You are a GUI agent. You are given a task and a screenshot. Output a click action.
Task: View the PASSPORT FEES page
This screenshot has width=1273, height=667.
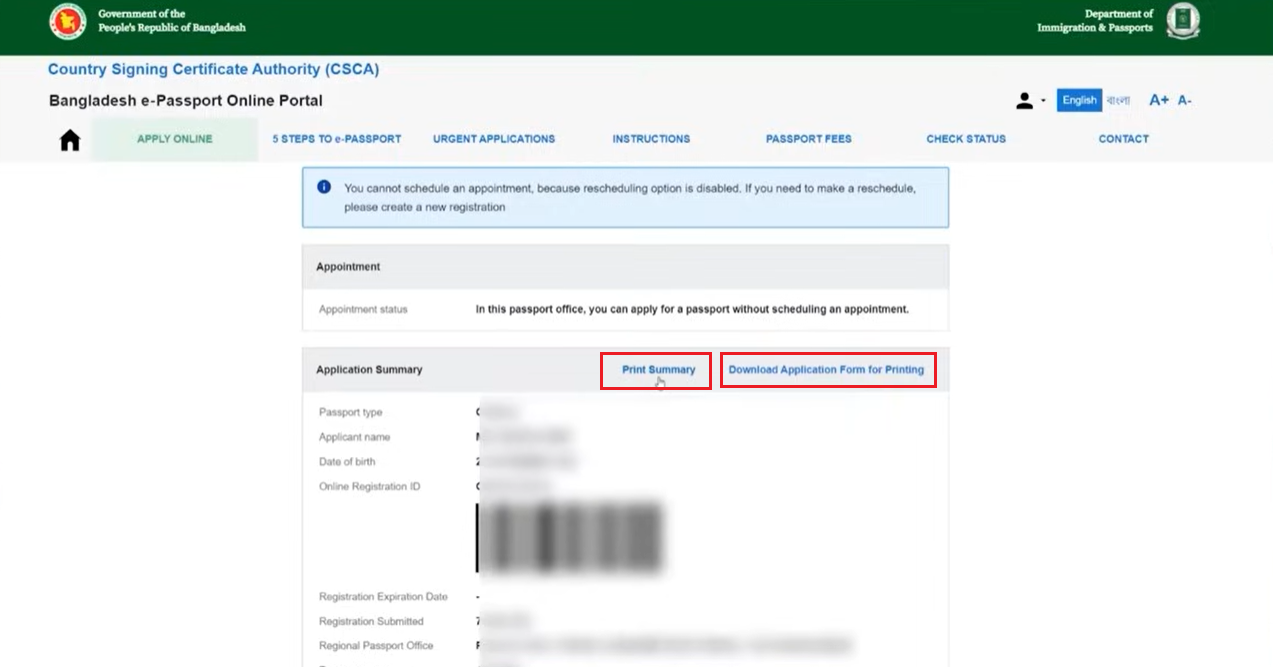coord(809,139)
